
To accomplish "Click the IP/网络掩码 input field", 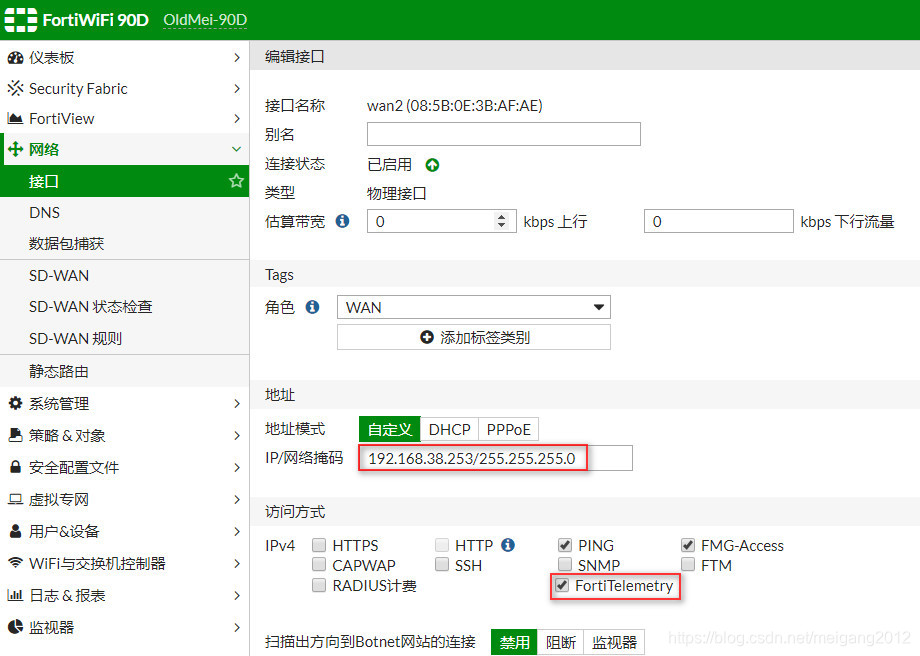I will pyautogui.click(x=496, y=458).
